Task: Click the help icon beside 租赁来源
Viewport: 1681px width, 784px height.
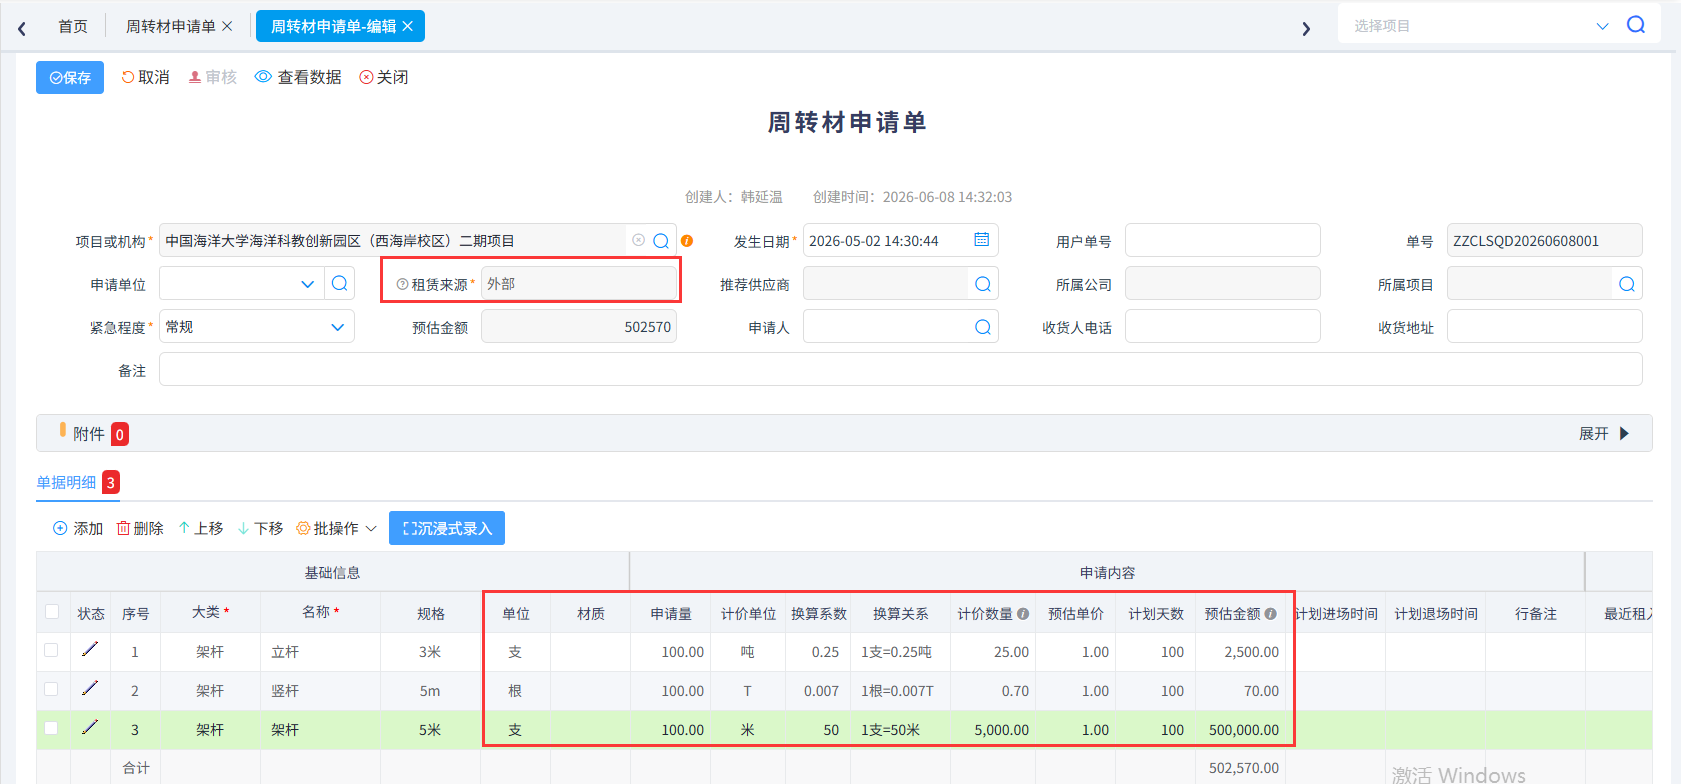Action: pyautogui.click(x=402, y=284)
